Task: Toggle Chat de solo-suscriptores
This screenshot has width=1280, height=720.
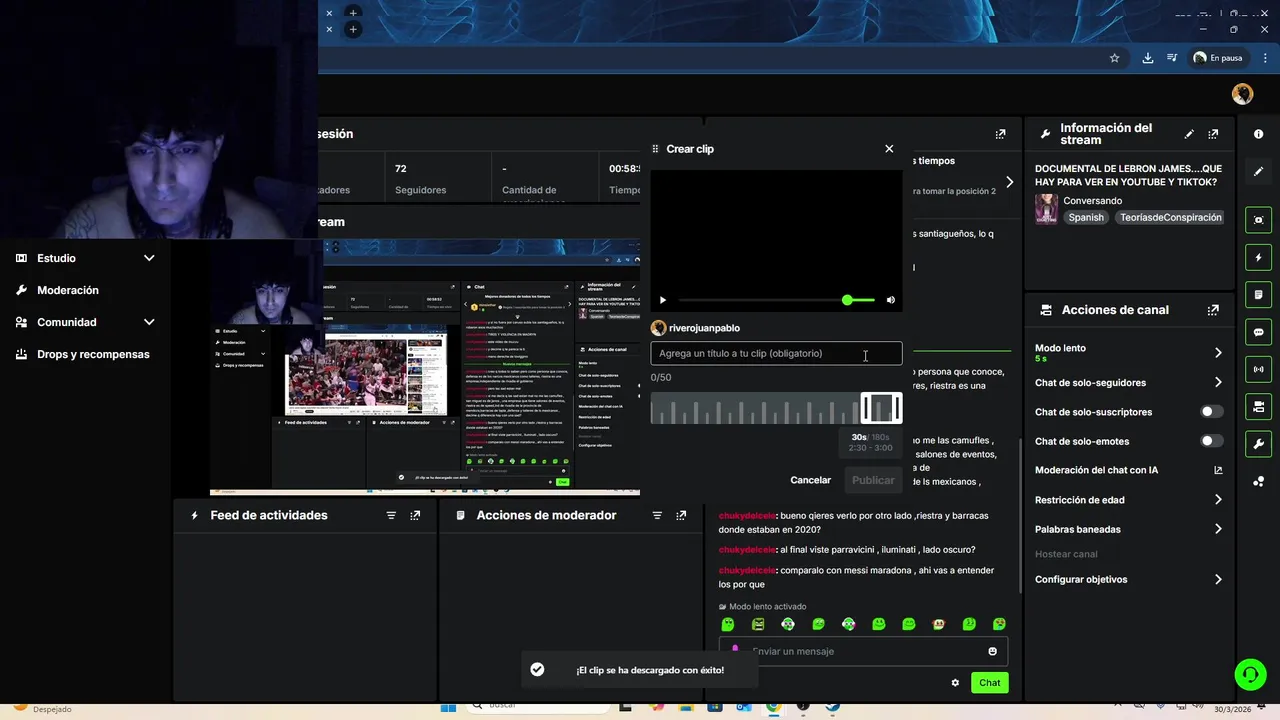Action: [1211, 412]
